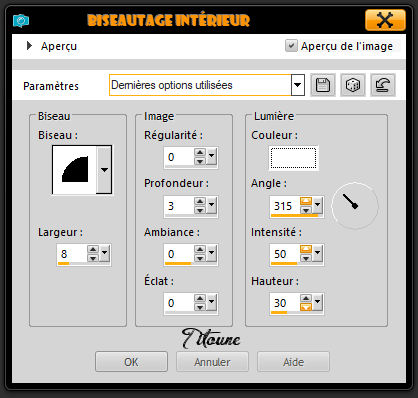Click the Éclat value input field
The height and width of the screenshot is (398, 418).
point(179,303)
